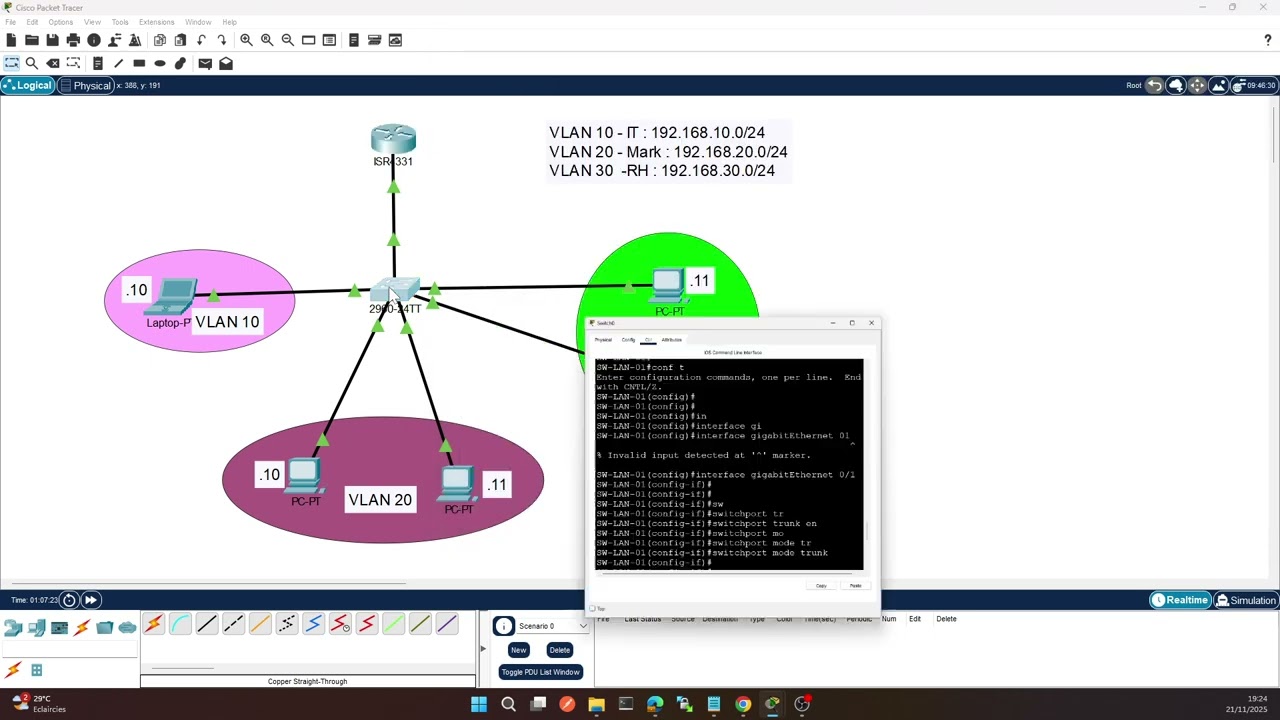Open the Physical tab in Switch0 window

click(x=603, y=340)
